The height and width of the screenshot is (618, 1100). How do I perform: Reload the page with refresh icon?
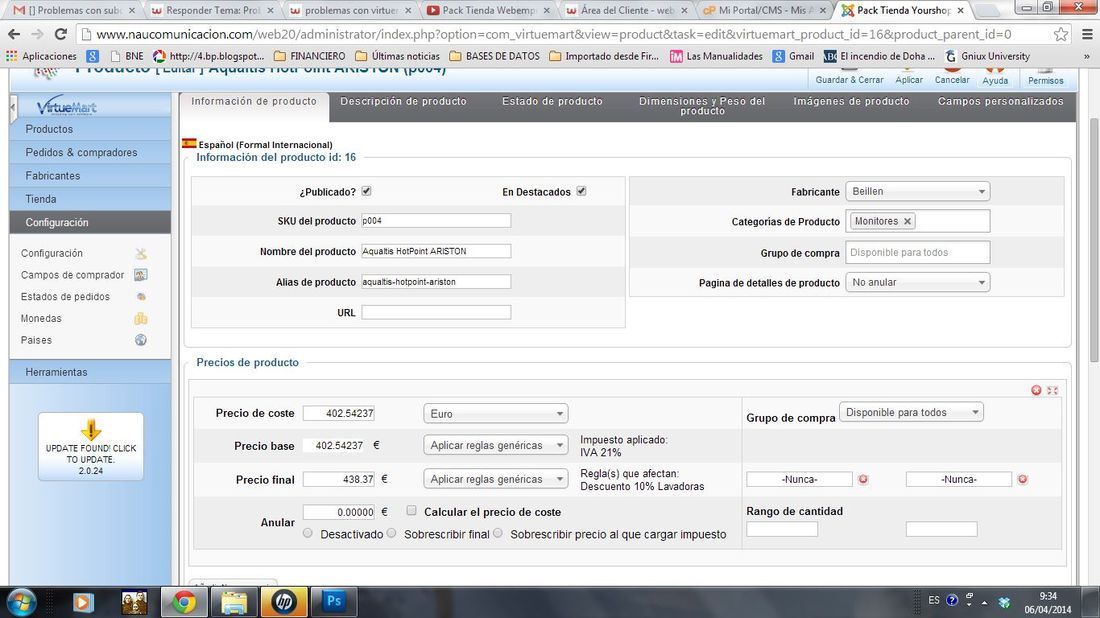[x=61, y=34]
